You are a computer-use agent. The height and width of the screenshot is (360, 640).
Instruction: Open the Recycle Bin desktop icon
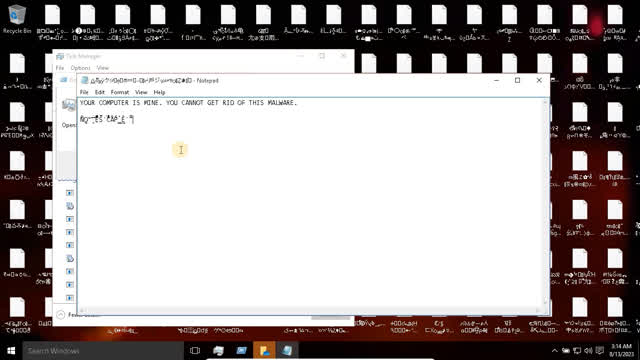coord(17,19)
